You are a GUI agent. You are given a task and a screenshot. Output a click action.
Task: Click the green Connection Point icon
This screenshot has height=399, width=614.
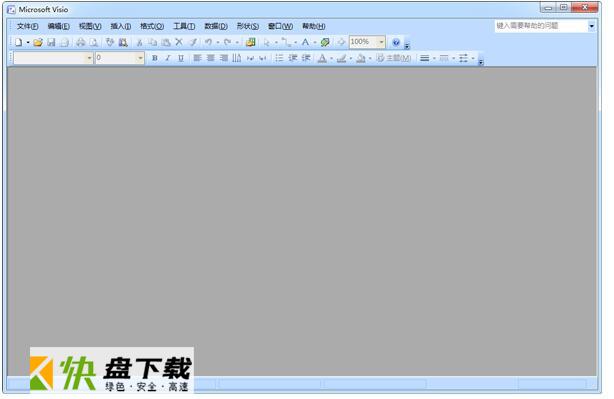click(x=325, y=42)
